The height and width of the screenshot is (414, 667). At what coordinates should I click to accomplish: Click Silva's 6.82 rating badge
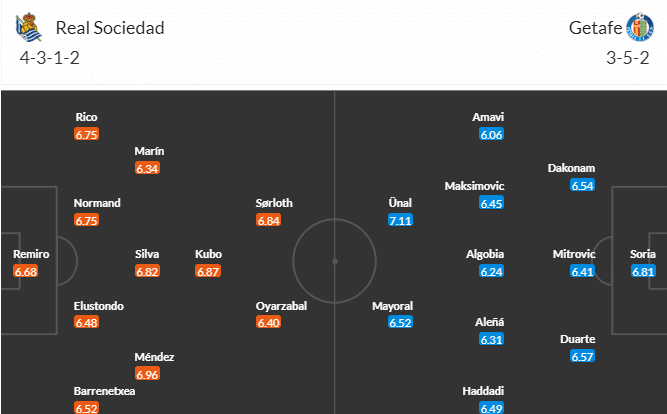point(147,271)
